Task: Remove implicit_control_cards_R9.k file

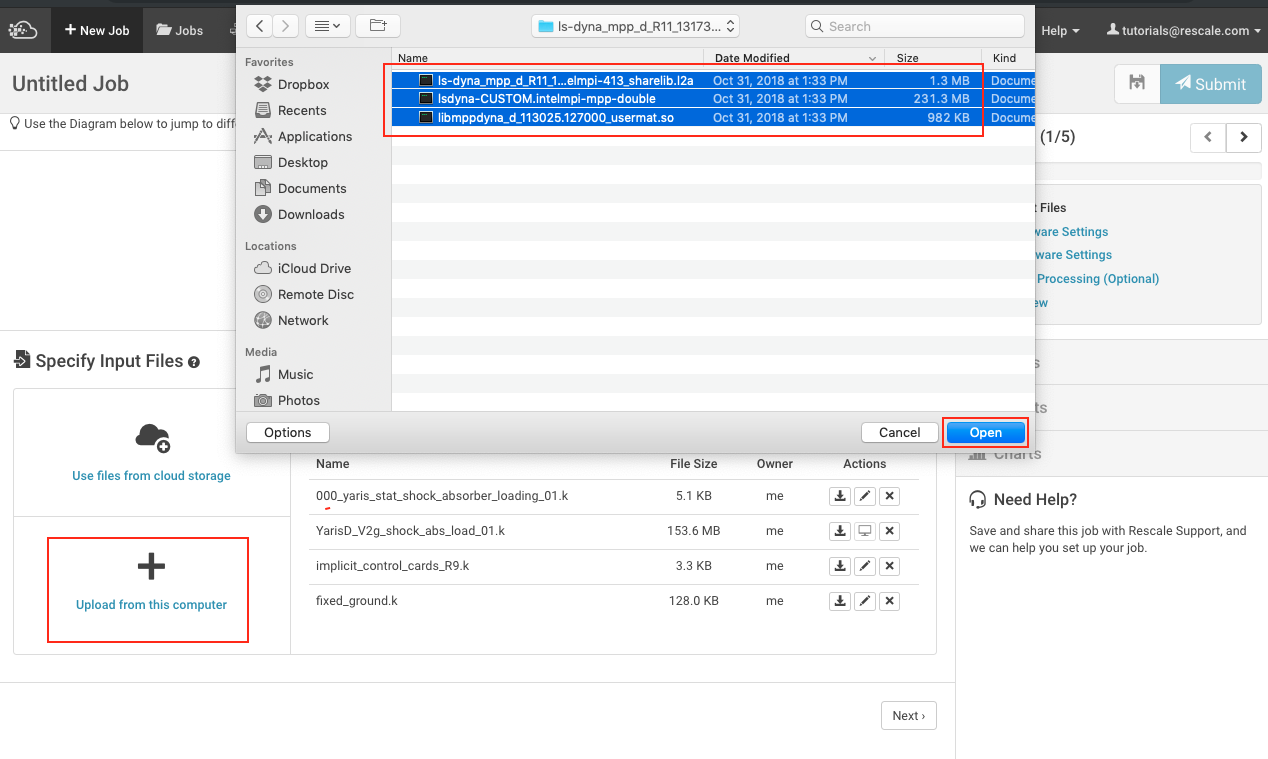Action: click(889, 566)
